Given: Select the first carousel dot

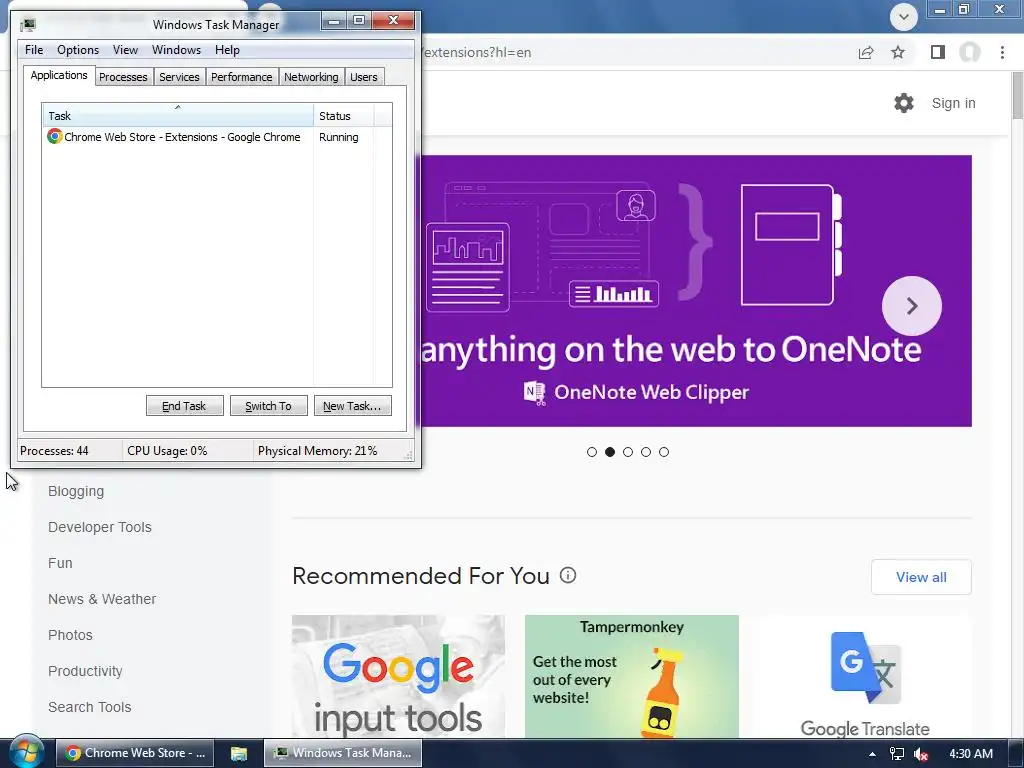Looking at the screenshot, I should (x=592, y=452).
